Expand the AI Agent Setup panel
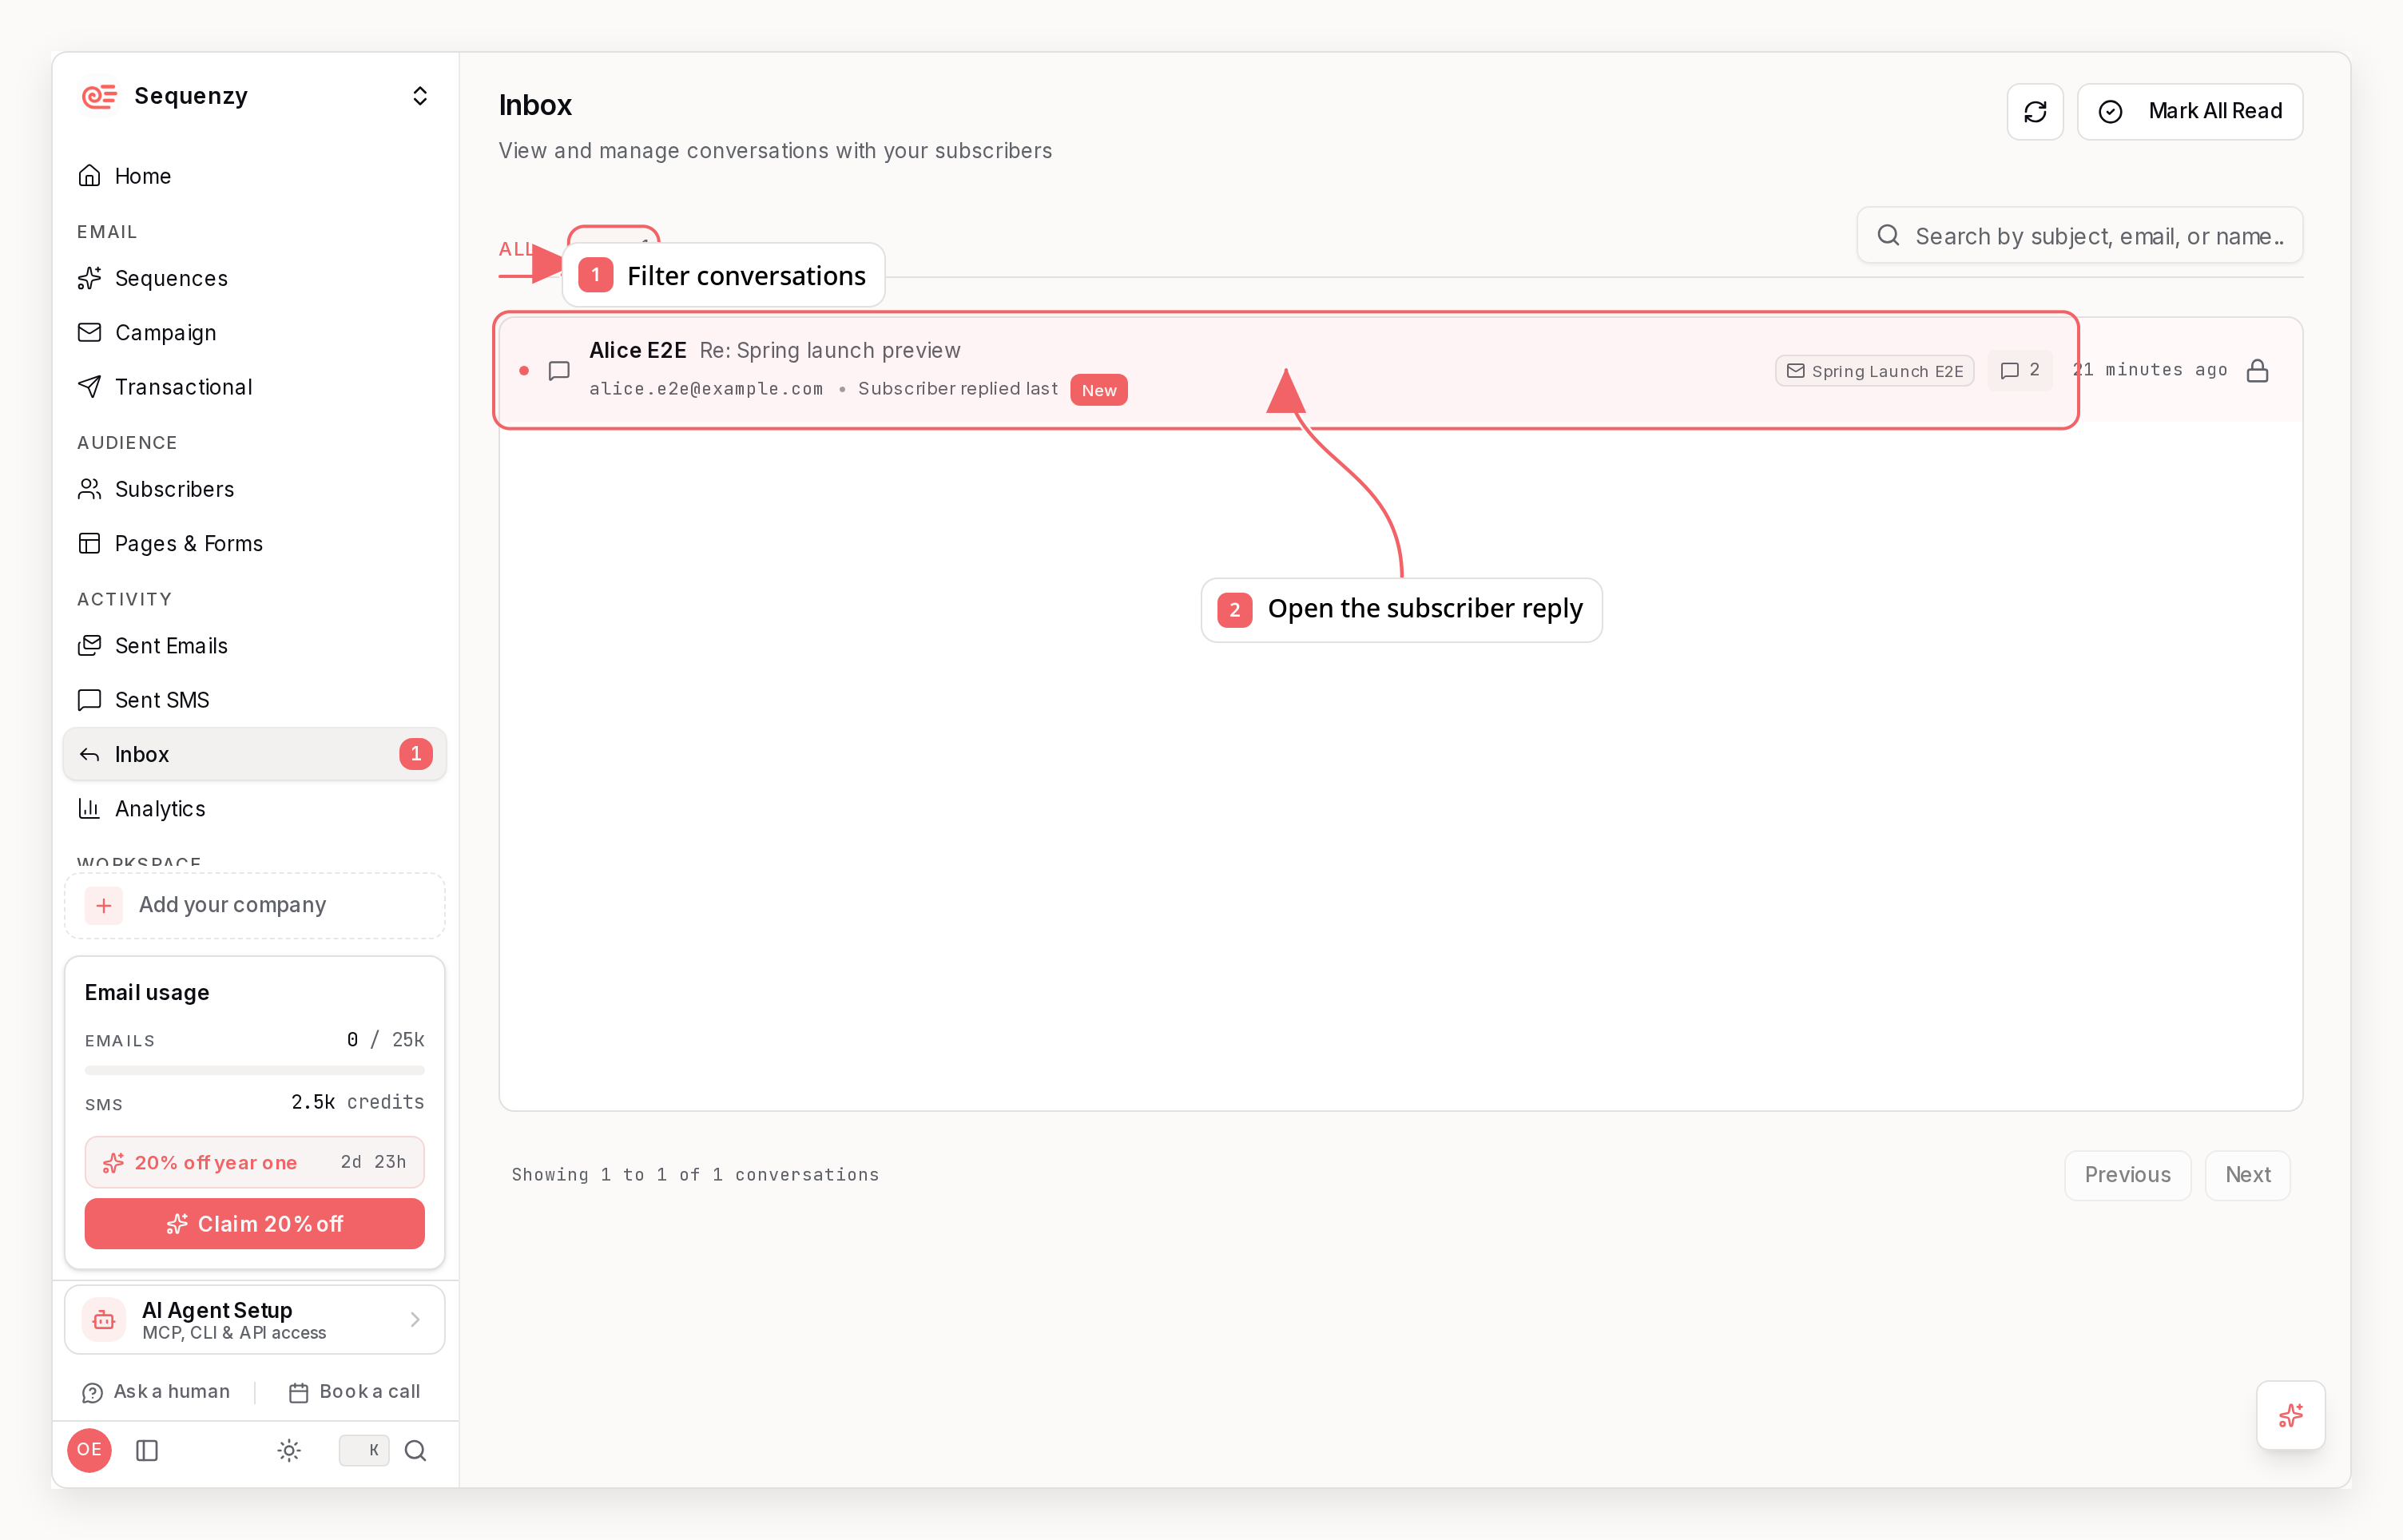 pyautogui.click(x=254, y=1320)
